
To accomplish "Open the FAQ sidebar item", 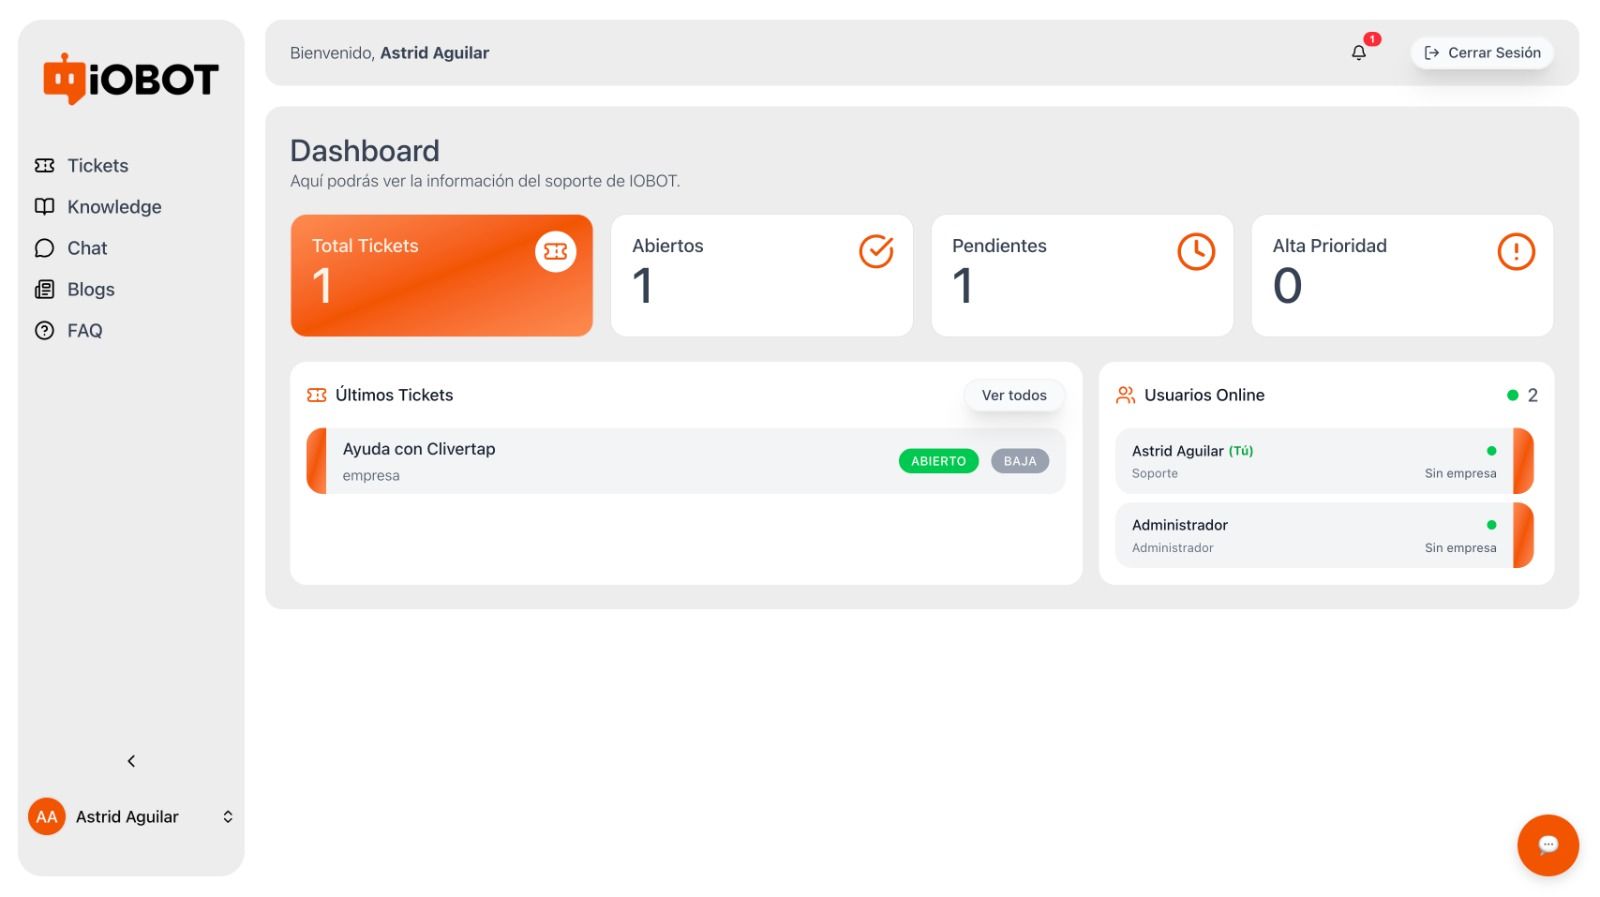I will (69, 331).
